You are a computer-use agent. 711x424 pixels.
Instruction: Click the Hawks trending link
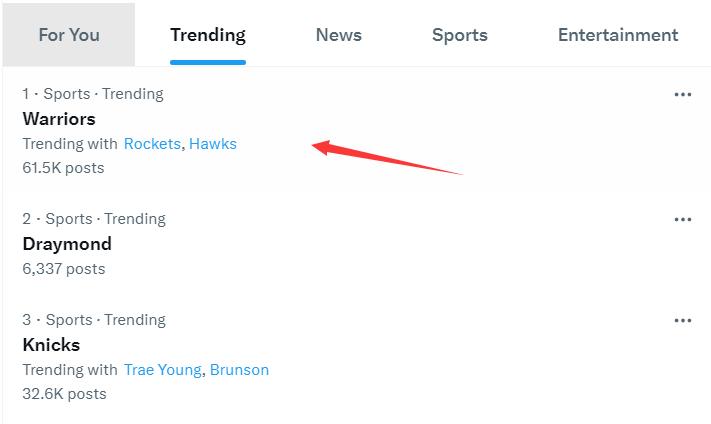point(213,144)
